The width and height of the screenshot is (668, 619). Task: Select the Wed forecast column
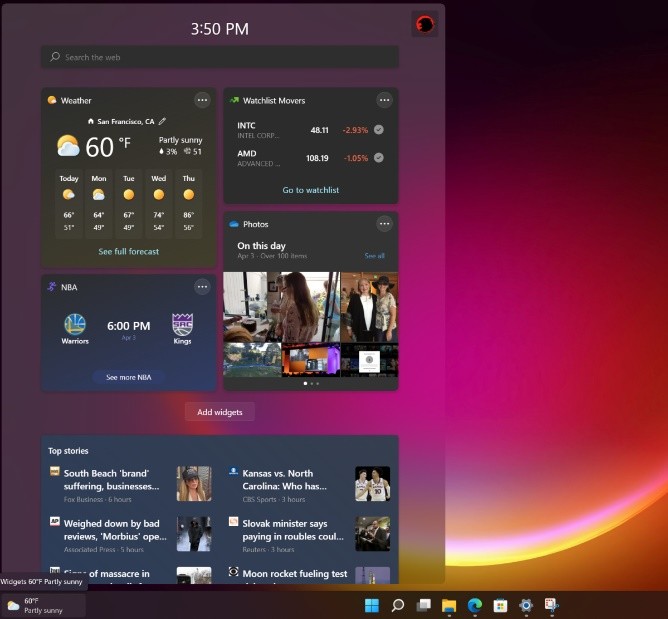tap(158, 203)
